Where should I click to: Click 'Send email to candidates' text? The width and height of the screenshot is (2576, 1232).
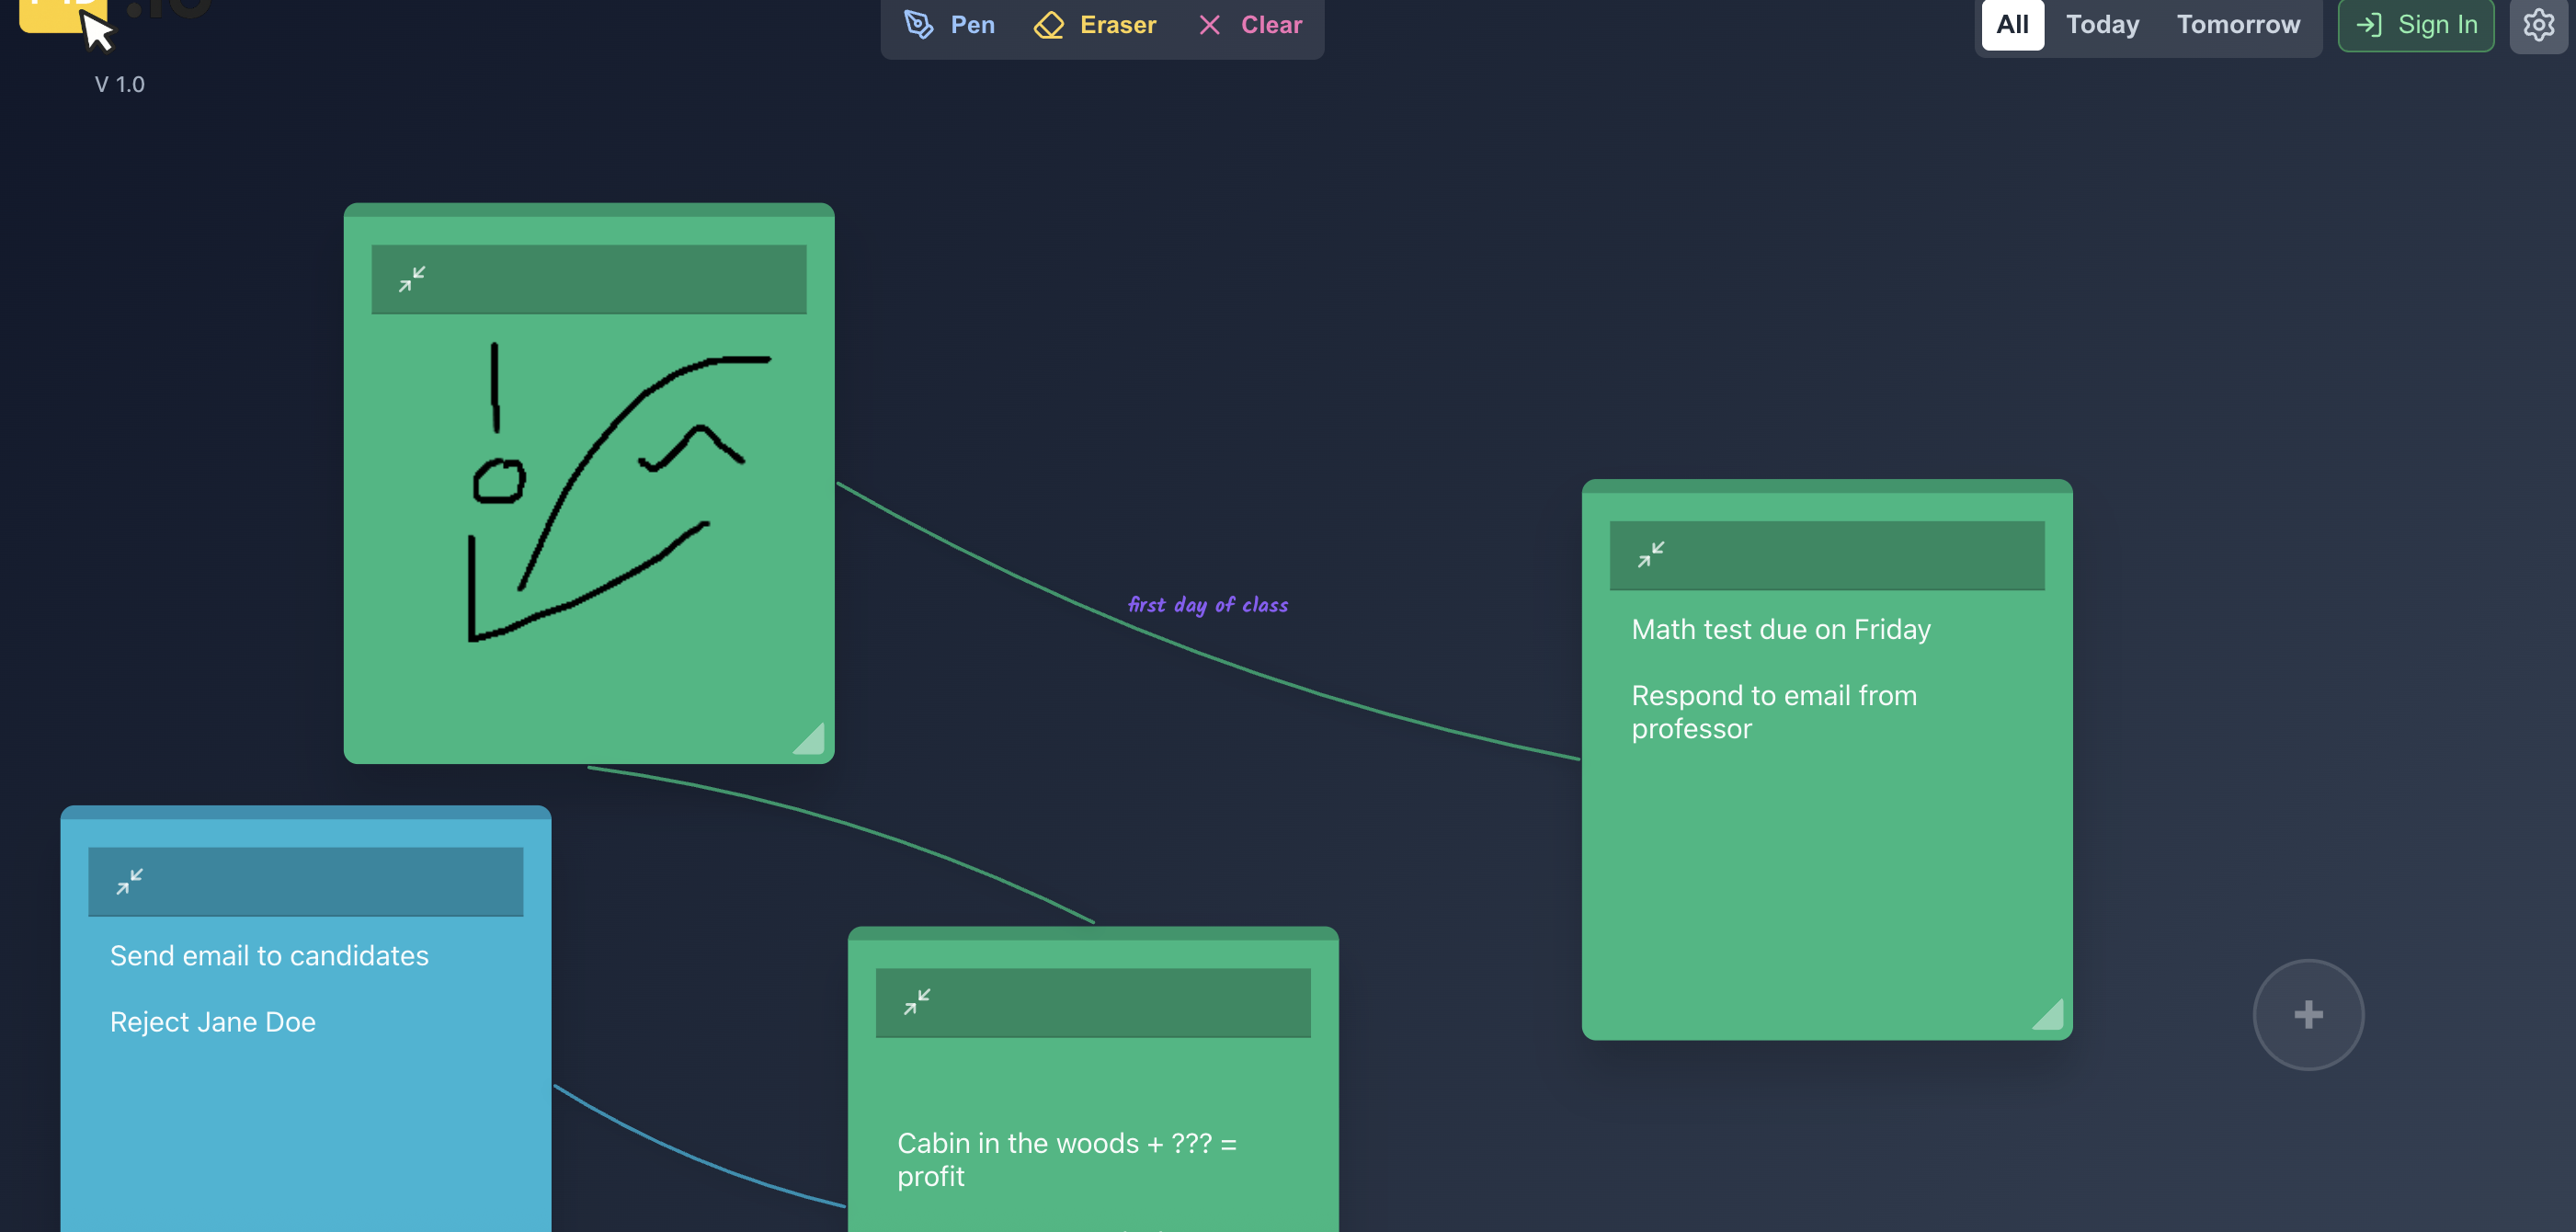(x=269, y=955)
